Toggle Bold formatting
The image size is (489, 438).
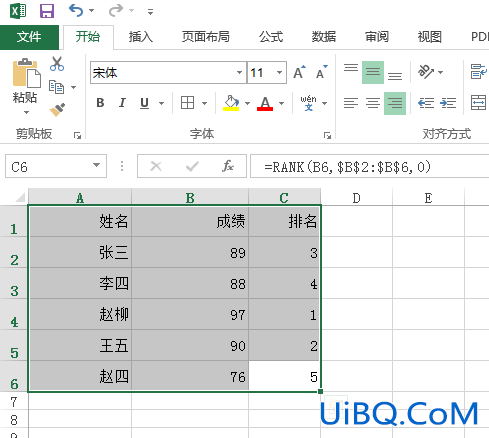click(x=100, y=103)
